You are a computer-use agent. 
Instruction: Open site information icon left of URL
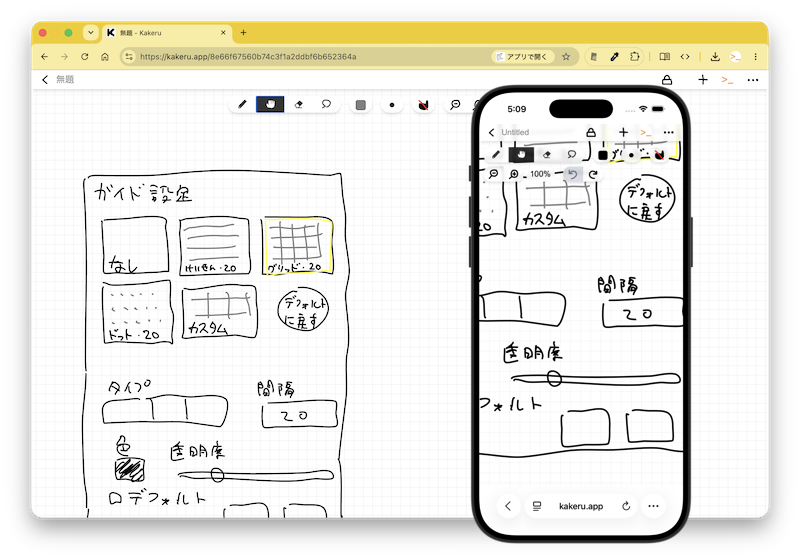click(129, 57)
